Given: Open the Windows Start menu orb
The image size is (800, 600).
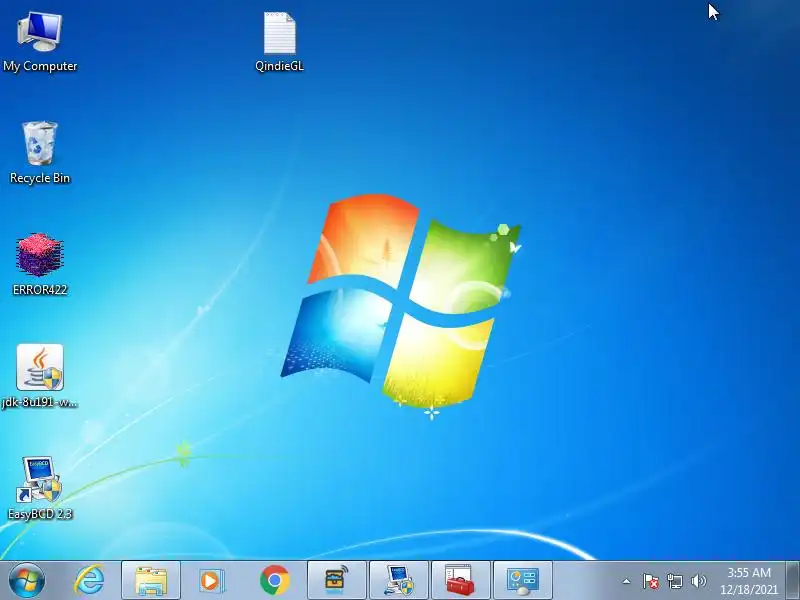Looking at the screenshot, I should [27, 581].
